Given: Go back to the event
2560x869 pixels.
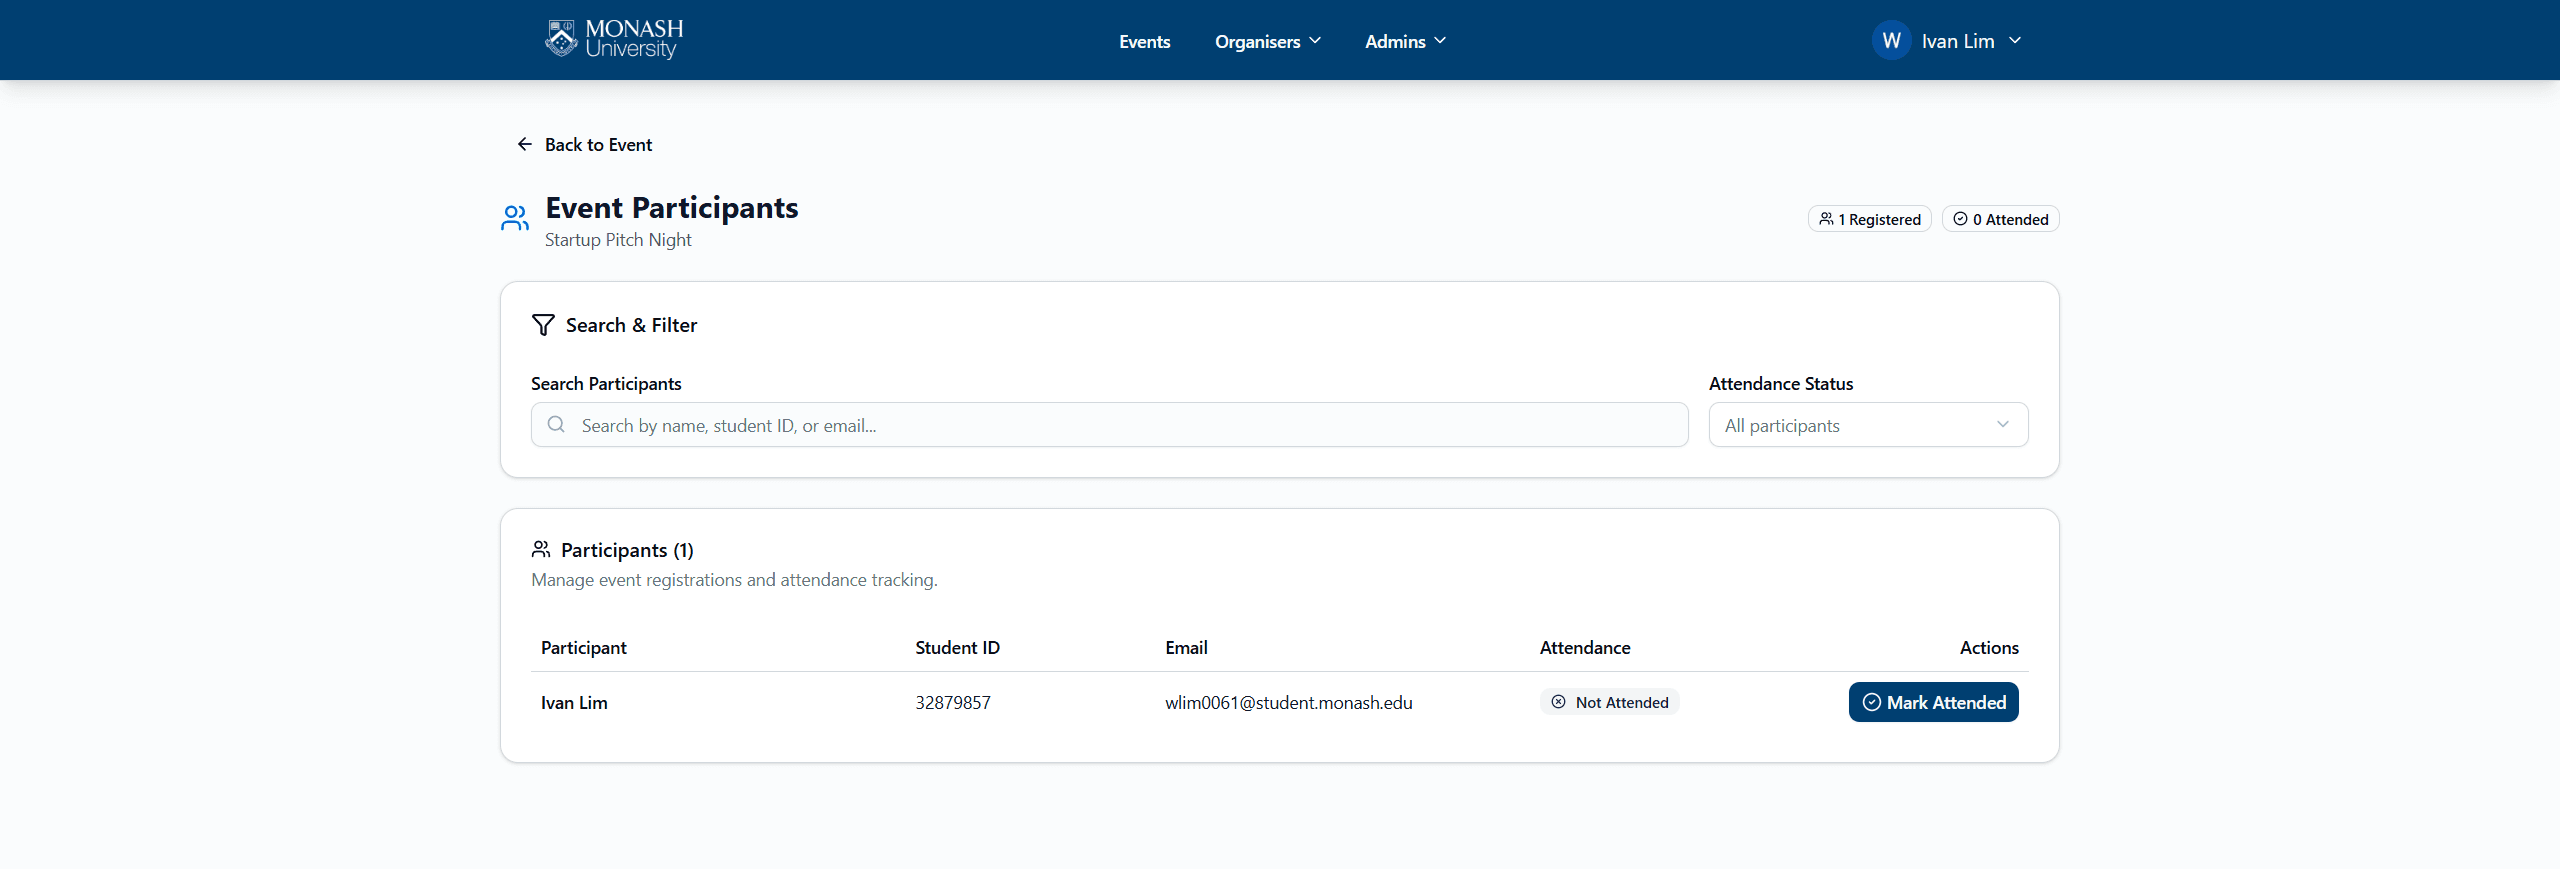Looking at the screenshot, I should [x=597, y=145].
